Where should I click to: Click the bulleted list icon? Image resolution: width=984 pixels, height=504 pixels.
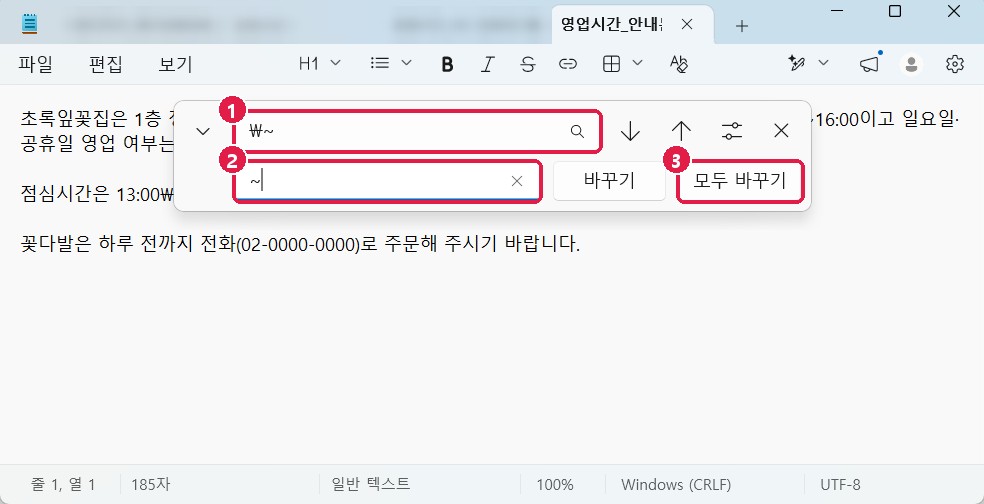(380, 63)
